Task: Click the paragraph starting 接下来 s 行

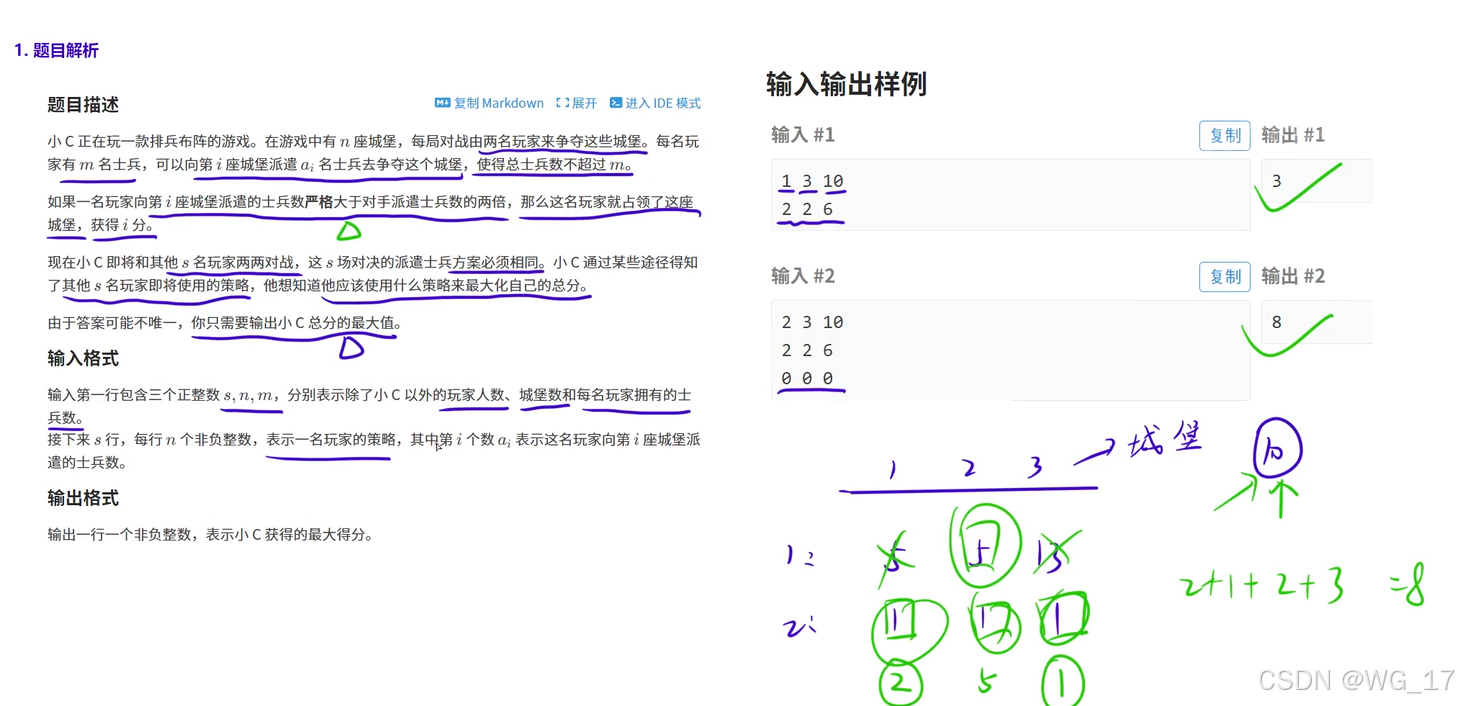Action: tap(373, 451)
